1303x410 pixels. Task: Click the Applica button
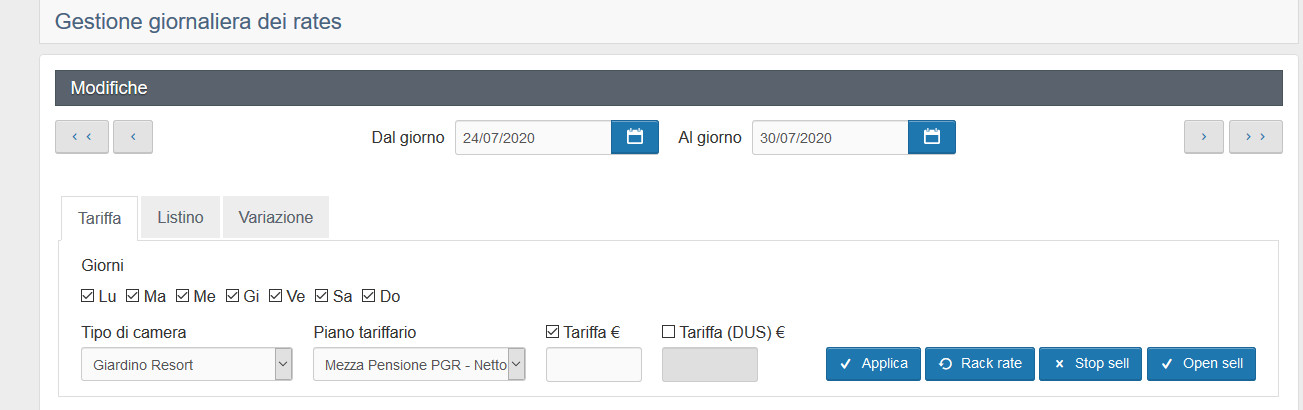874,364
